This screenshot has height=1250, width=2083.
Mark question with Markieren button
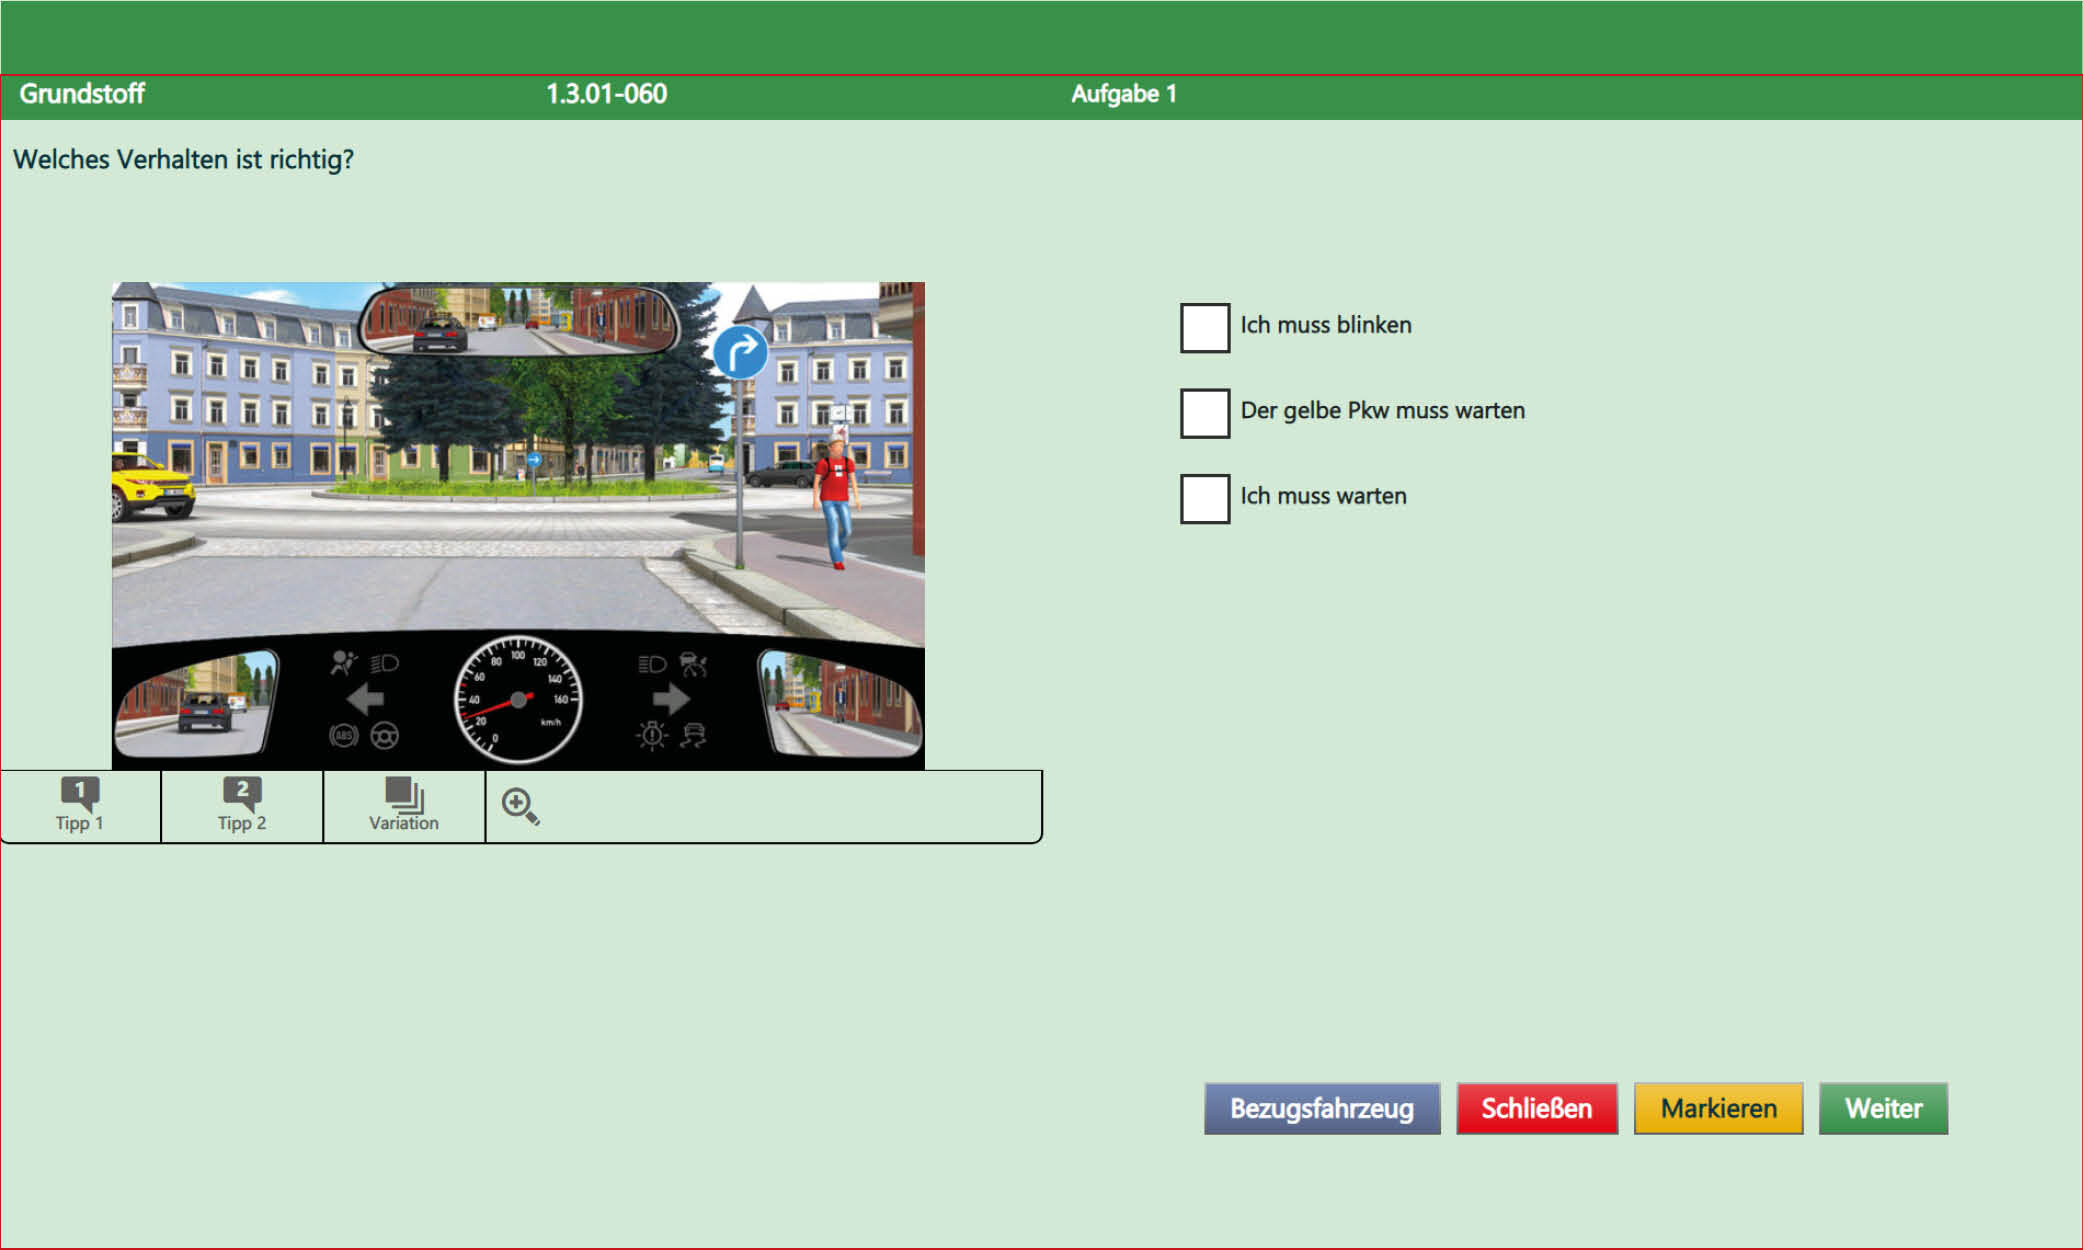[1719, 1108]
